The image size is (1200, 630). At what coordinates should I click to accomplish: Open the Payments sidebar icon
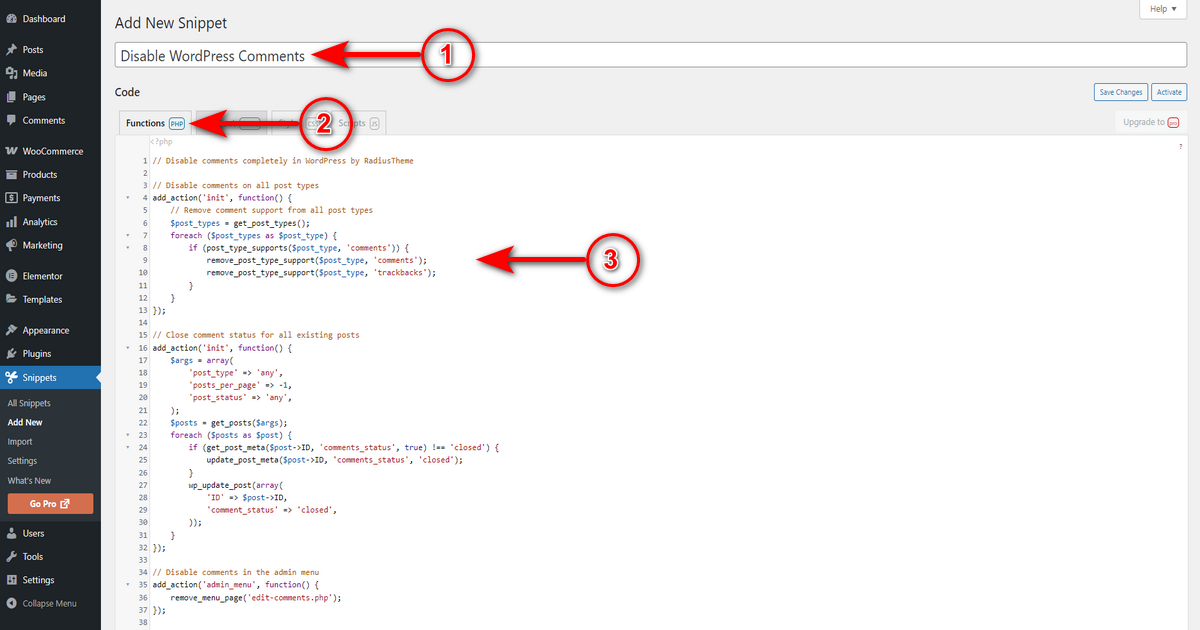(x=11, y=198)
